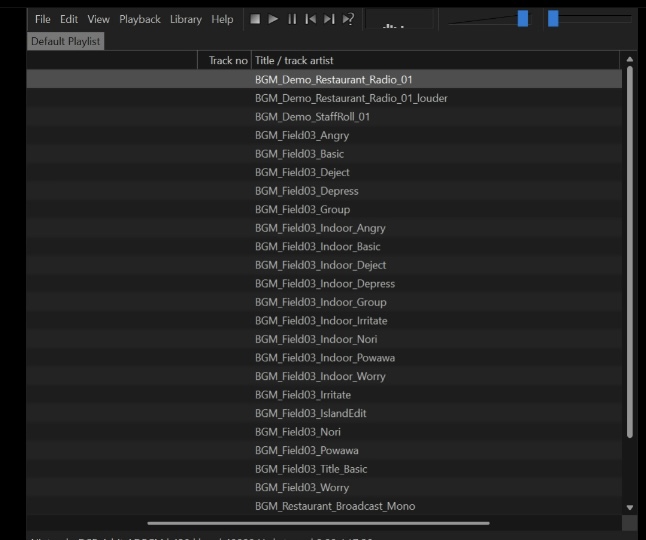Select track BGM_Field03_Indoor_Depress
Image resolution: width=646 pixels, height=540 pixels.
(x=324, y=283)
